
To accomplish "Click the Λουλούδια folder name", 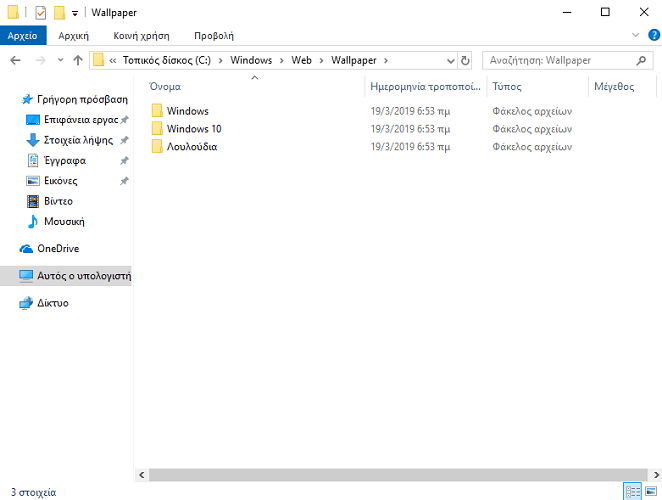I will point(192,147).
